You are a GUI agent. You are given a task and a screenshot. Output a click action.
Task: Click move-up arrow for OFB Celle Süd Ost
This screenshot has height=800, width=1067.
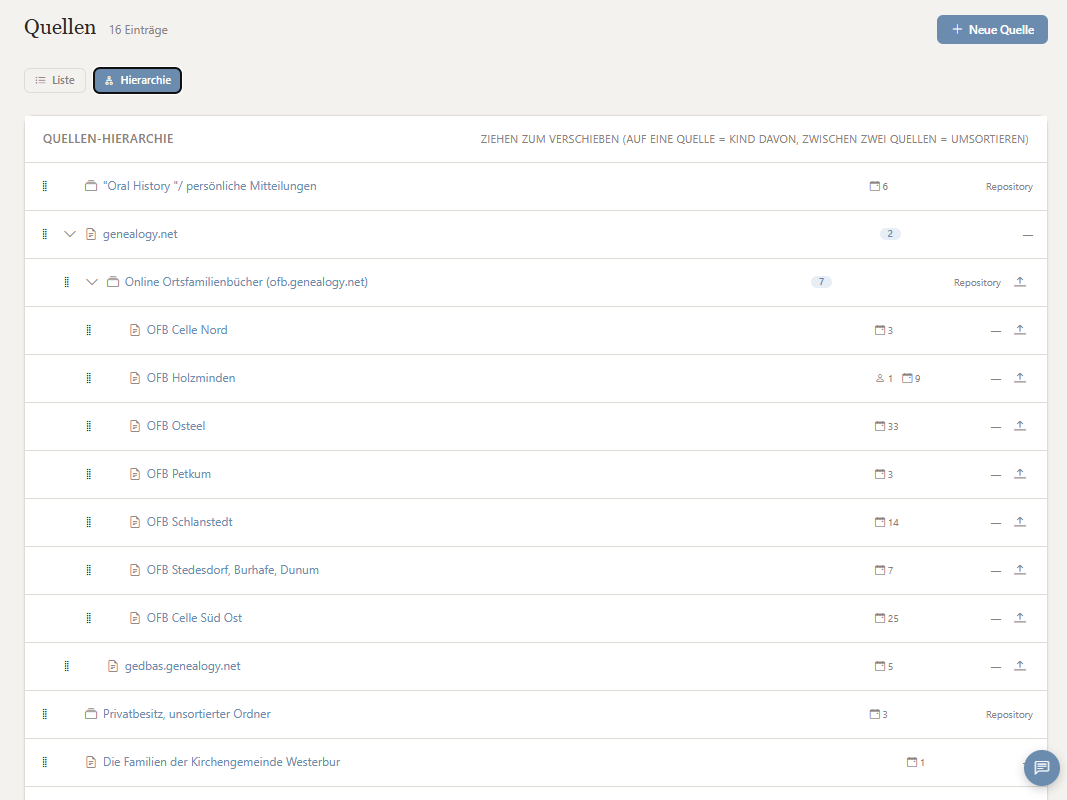1020,618
